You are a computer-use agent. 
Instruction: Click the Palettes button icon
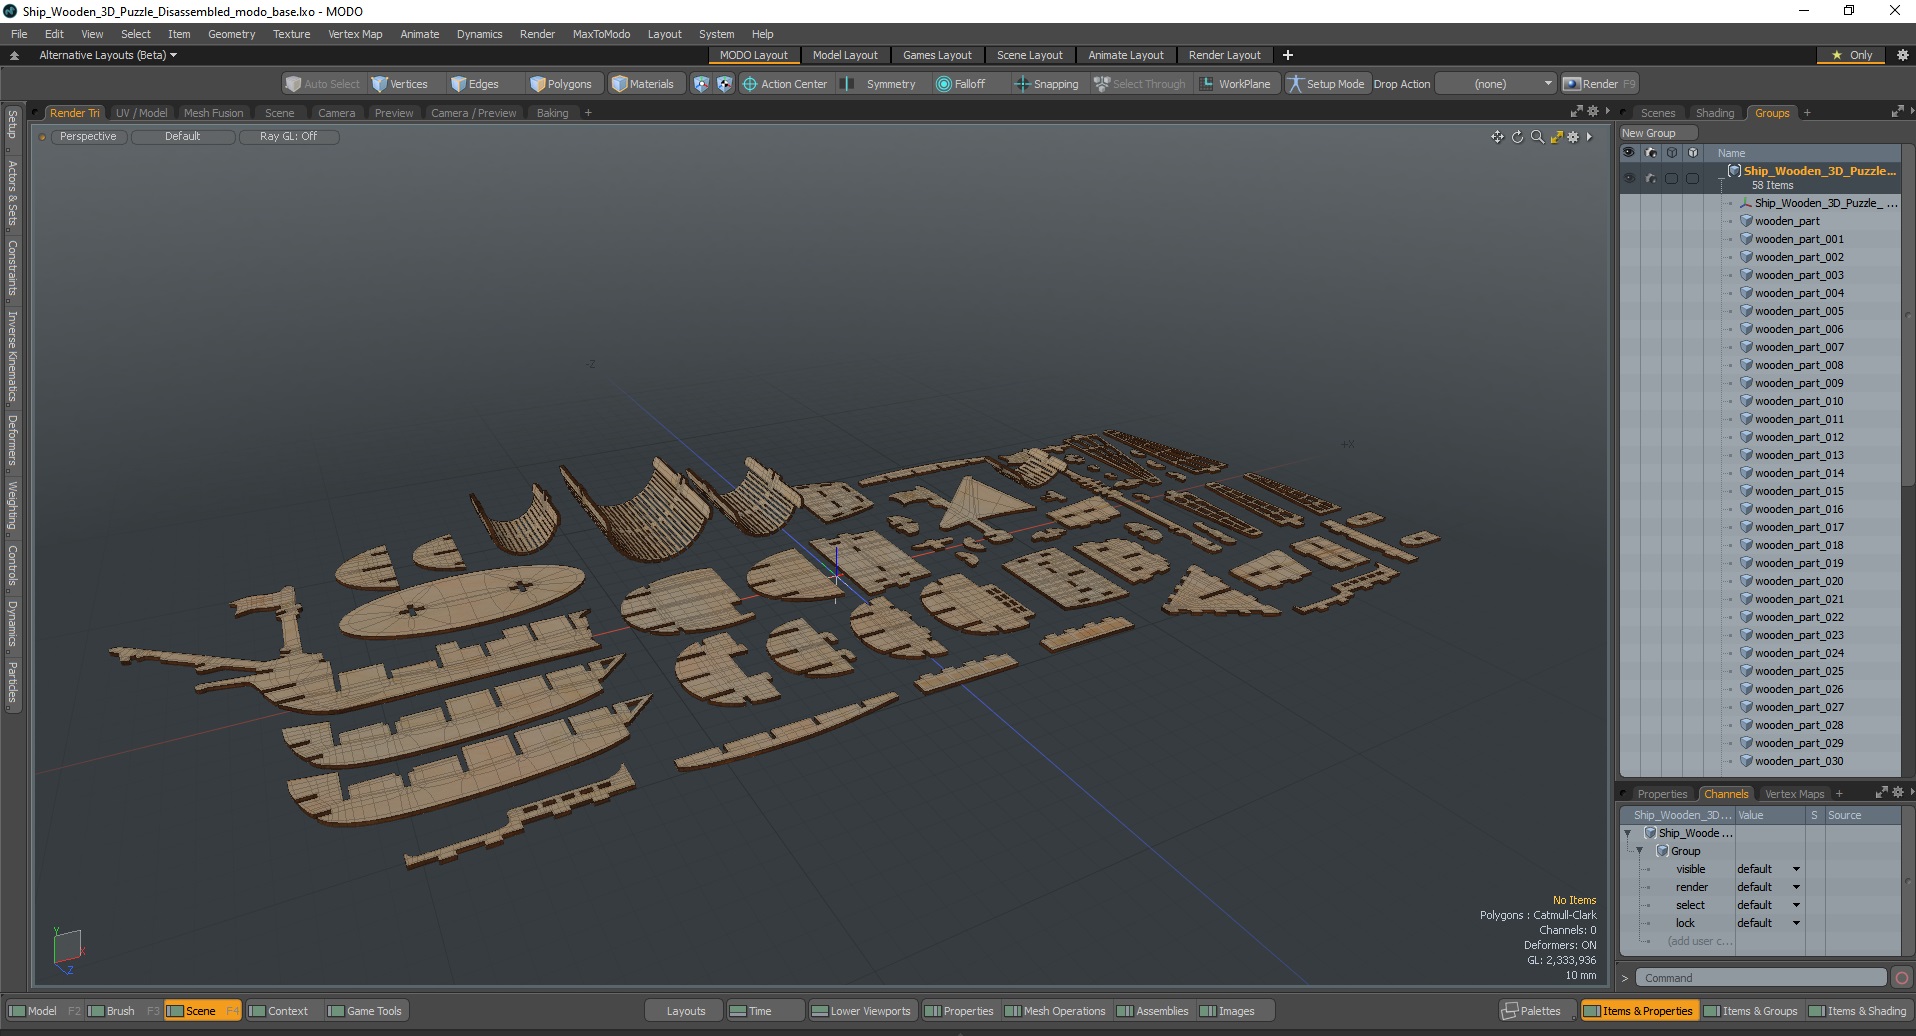pos(1510,1011)
